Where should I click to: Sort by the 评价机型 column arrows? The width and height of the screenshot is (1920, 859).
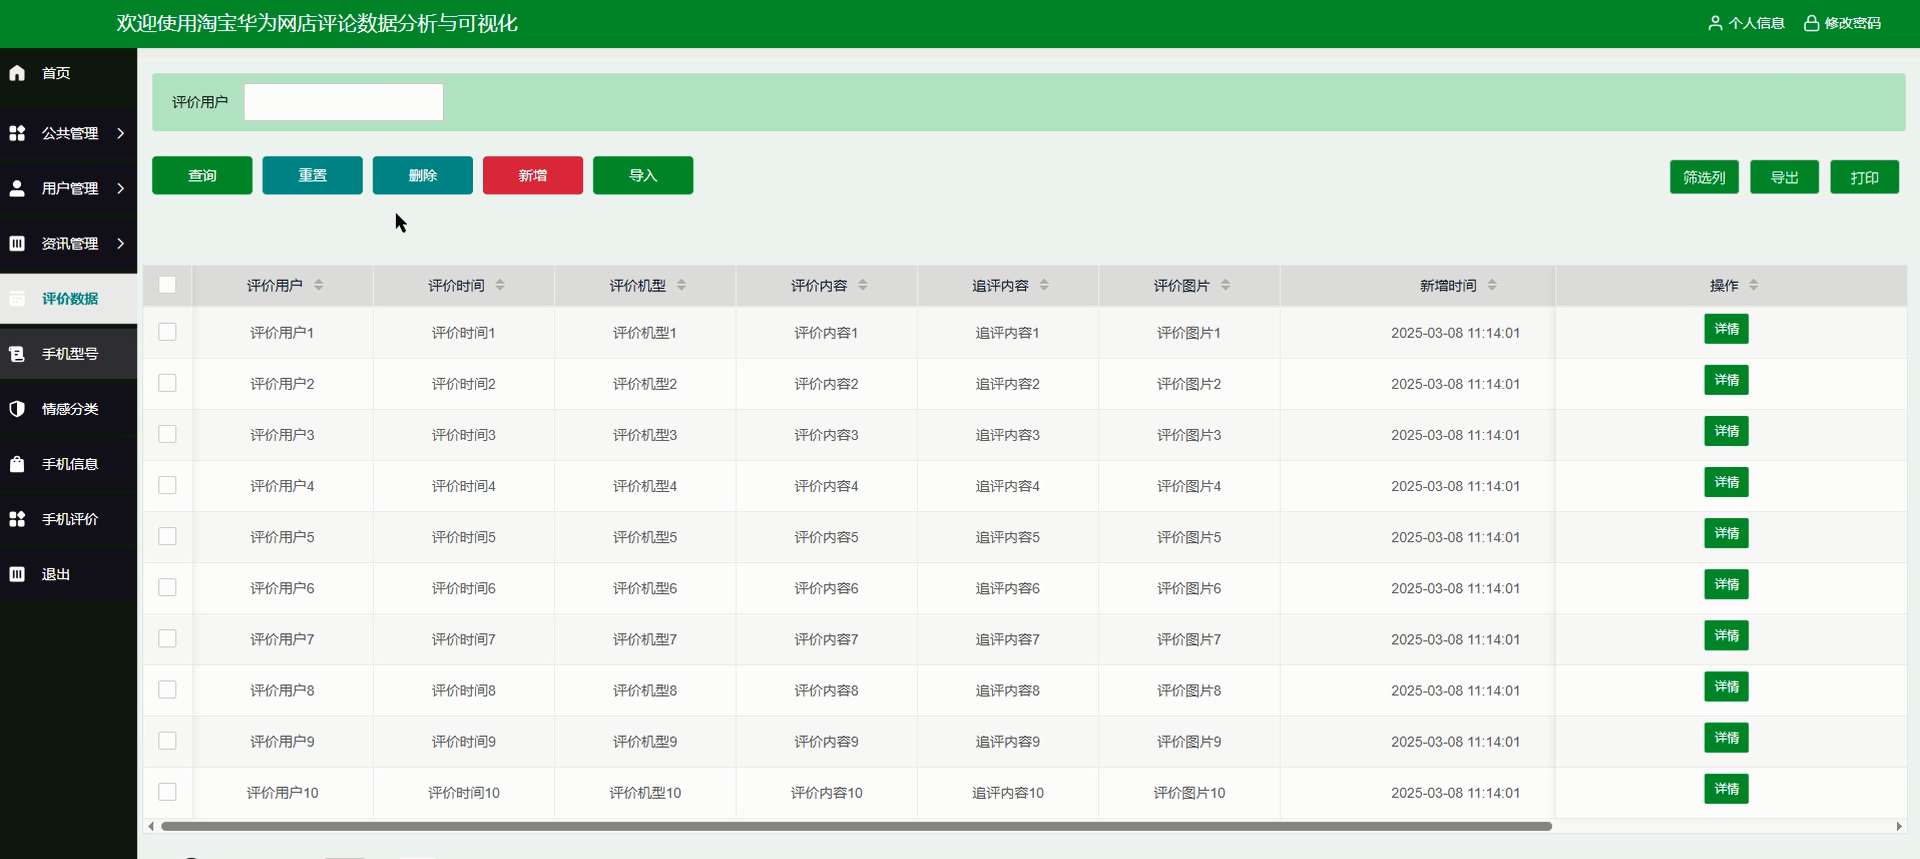(681, 285)
